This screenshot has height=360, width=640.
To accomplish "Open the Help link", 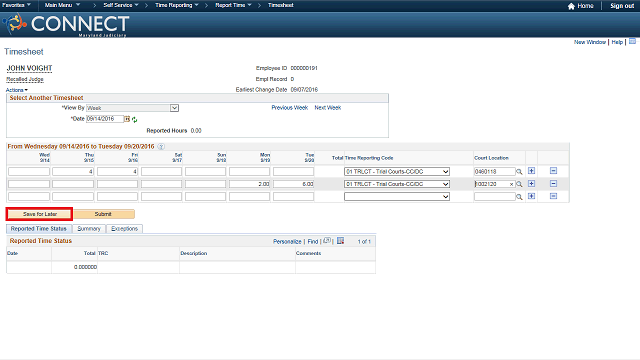I will pos(617,42).
